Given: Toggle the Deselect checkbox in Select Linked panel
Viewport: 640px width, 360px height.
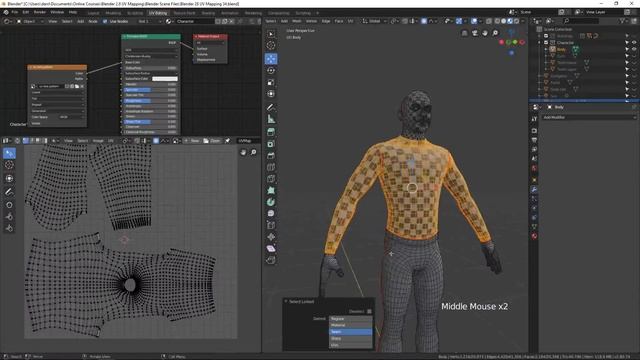Looking at the screenshot, I should [369, 311].
